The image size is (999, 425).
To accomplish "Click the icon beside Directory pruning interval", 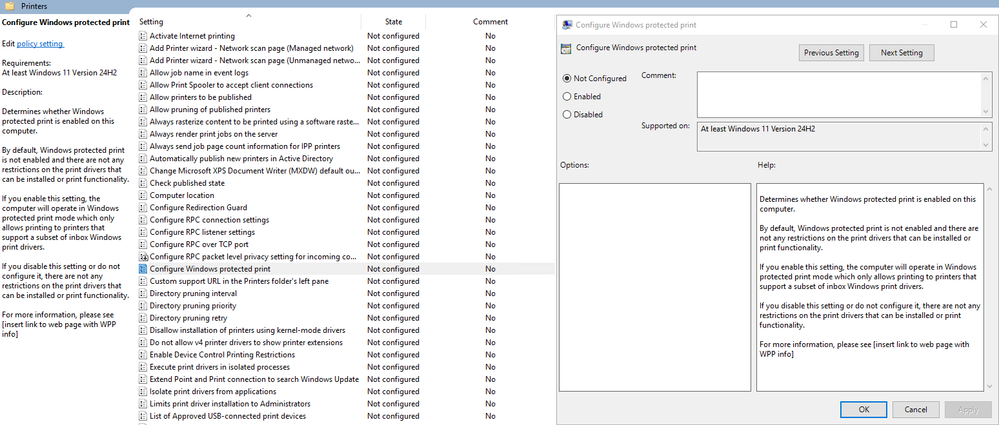I will 143,294.
